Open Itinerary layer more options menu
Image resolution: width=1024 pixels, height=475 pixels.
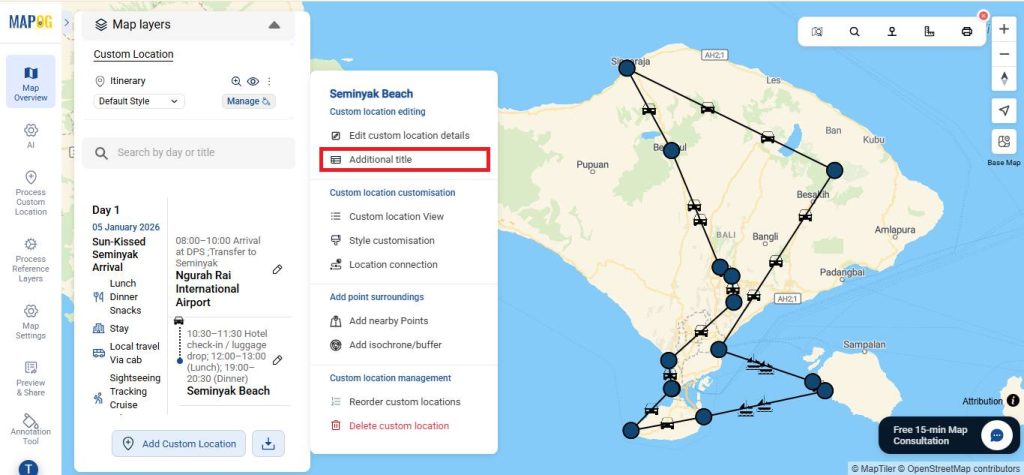coord(269,81)
